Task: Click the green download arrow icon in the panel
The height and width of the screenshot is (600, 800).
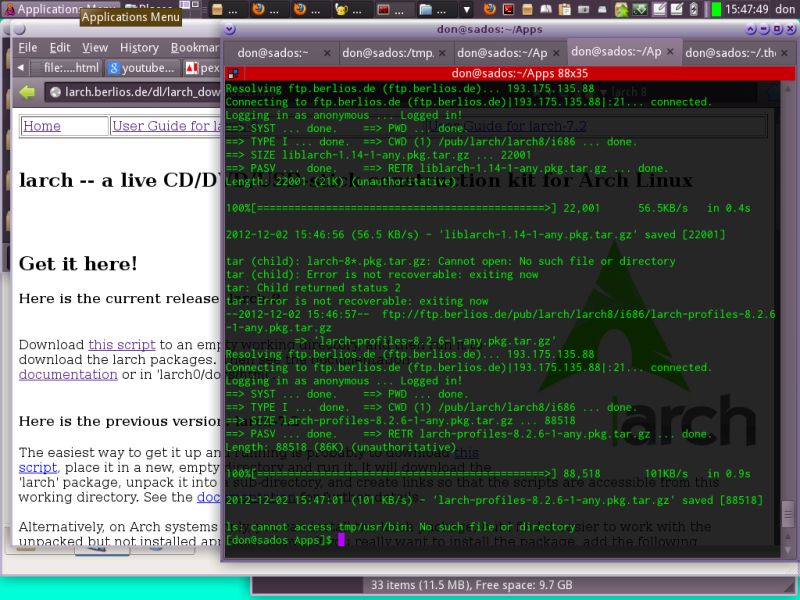Action: click(x=640, y=8)
